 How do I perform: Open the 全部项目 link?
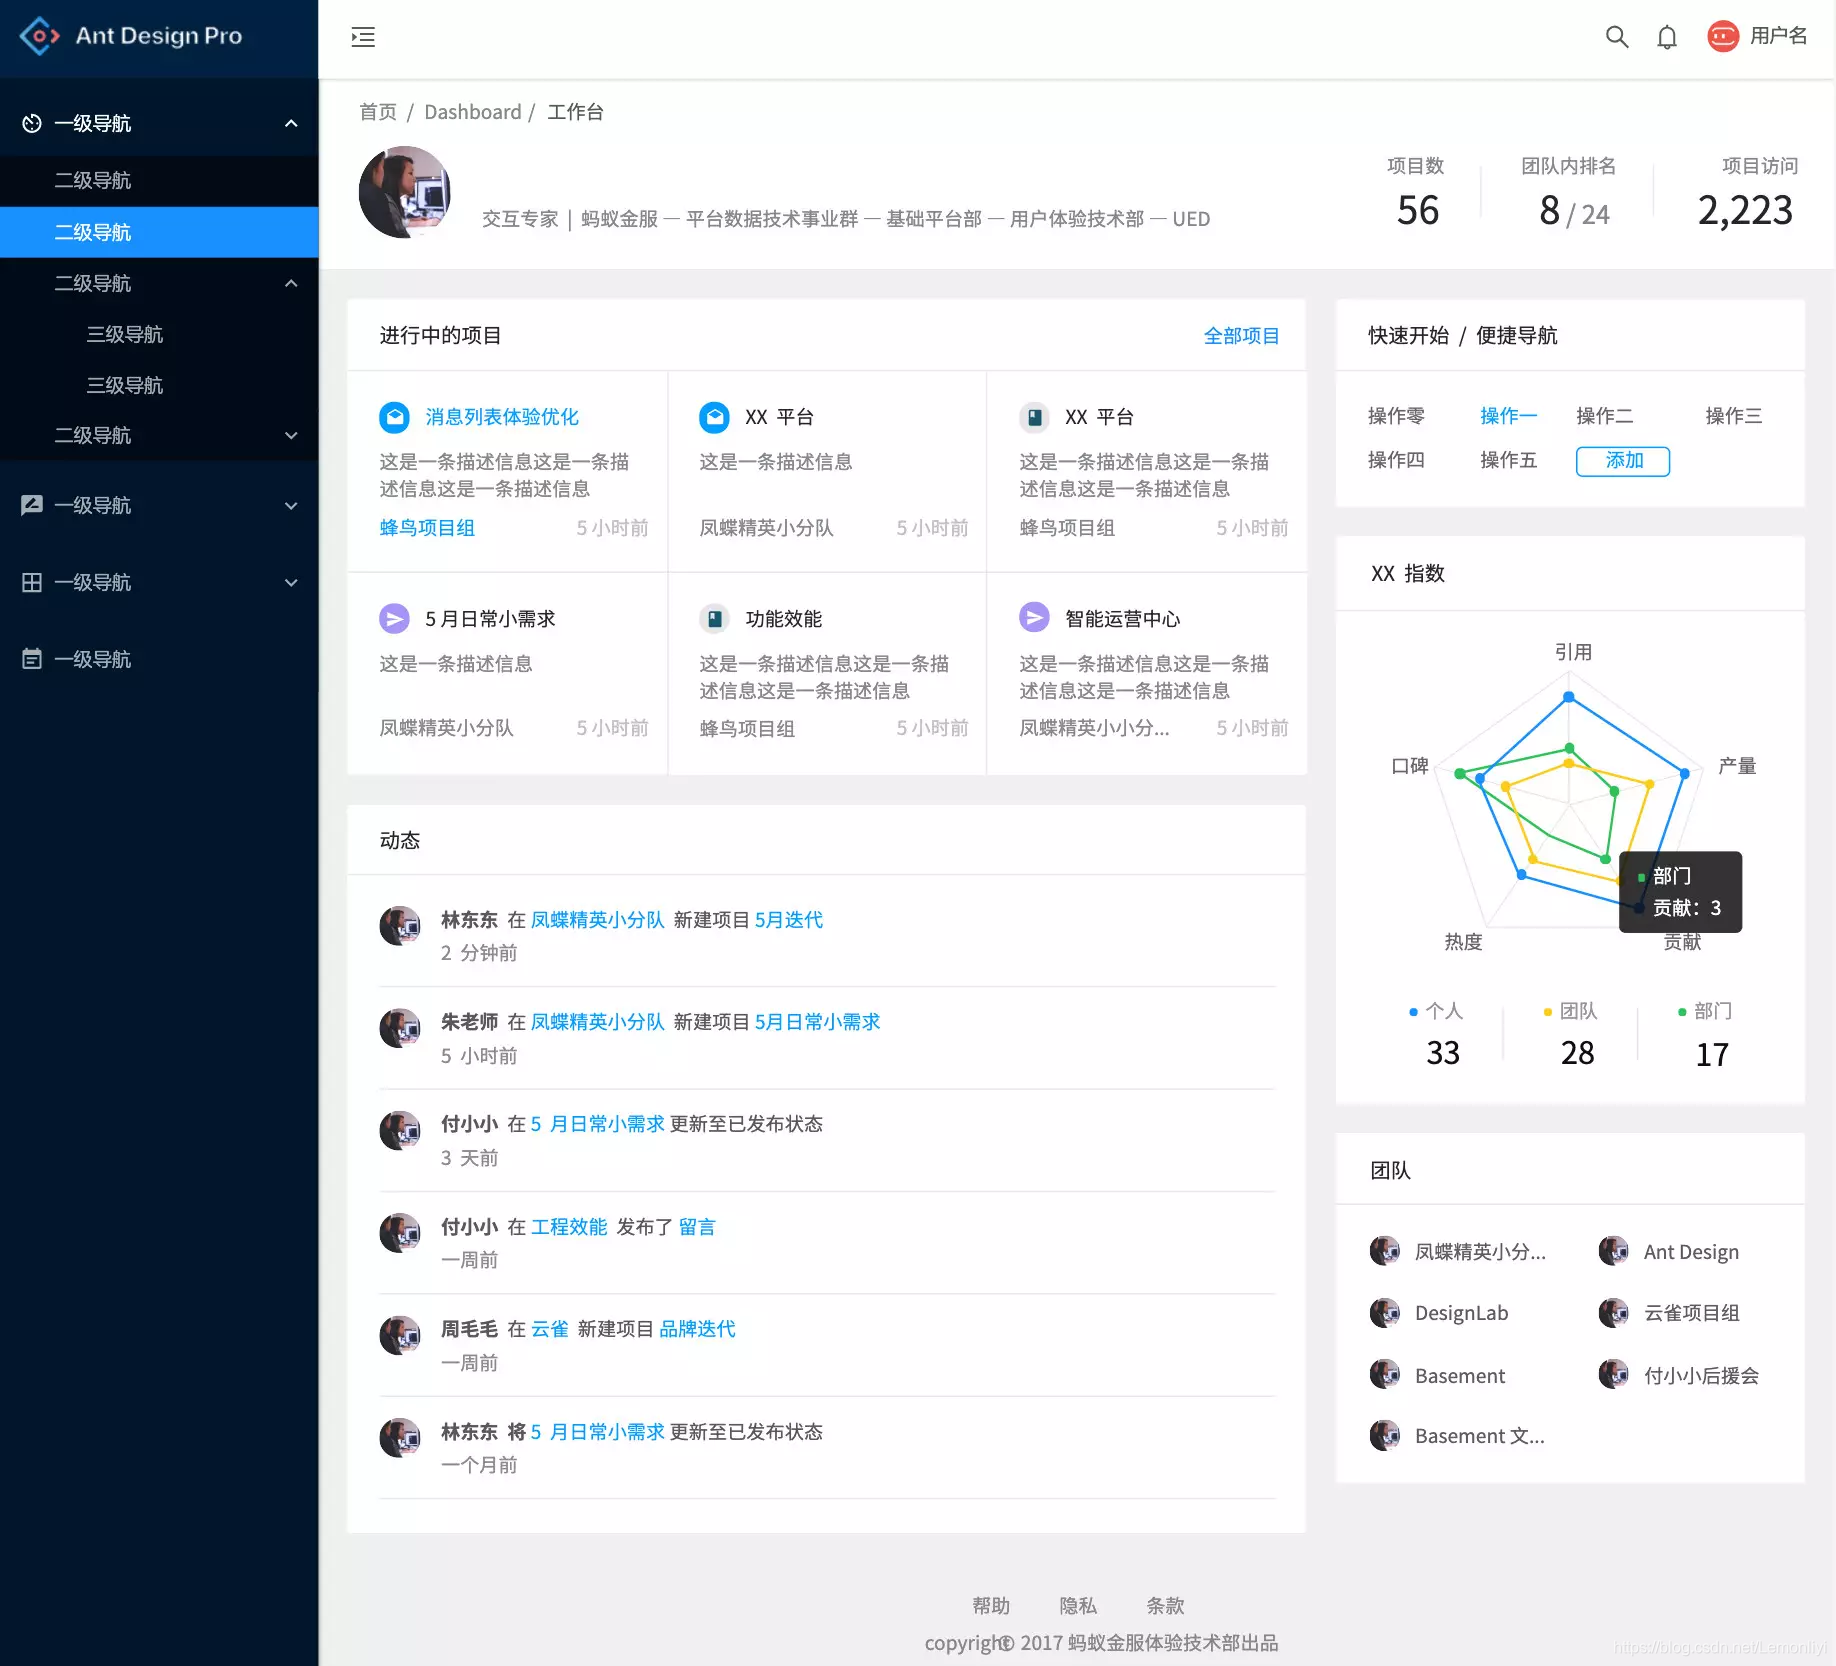click(x=1241, y=336)
